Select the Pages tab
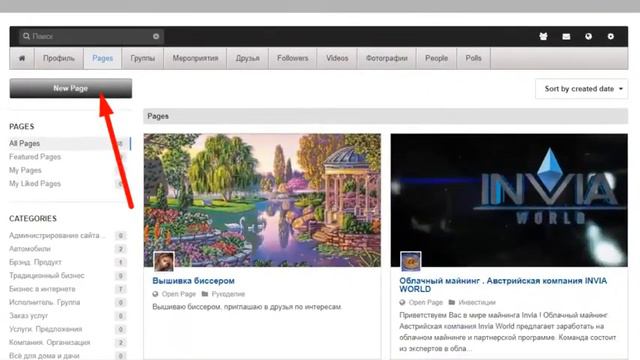The image size is (640, 360). pos(102,58)
